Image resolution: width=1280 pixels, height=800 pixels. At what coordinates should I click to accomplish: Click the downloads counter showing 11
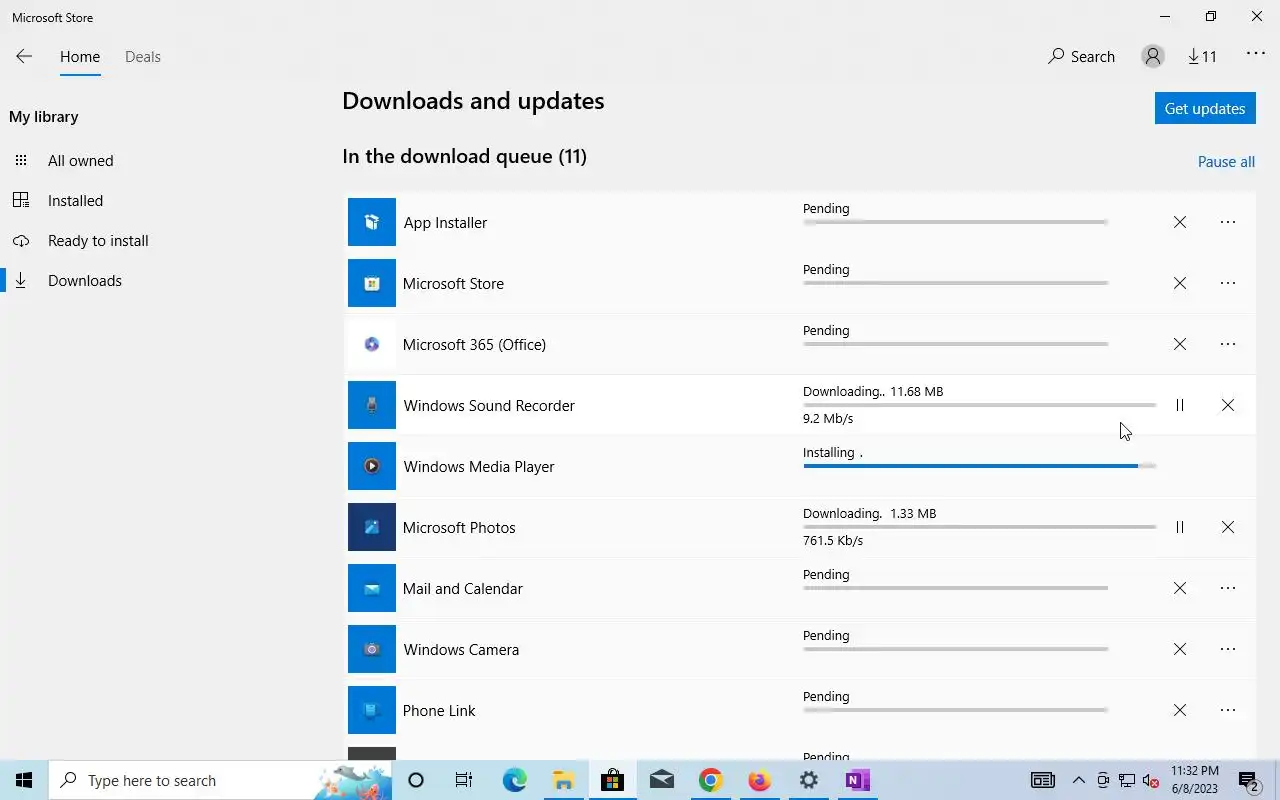pos(1202,57)
